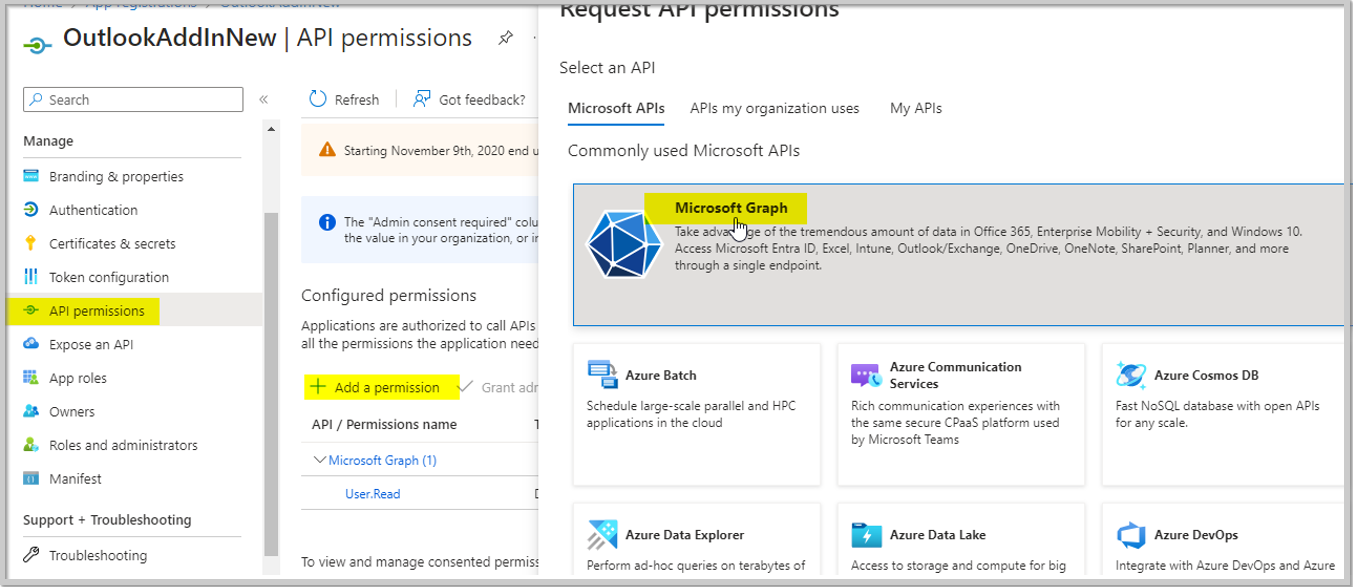This screenshot has width=1353, height=587.
Task: Switch to APIs my organization uses tab
Action: click(775, 108)
